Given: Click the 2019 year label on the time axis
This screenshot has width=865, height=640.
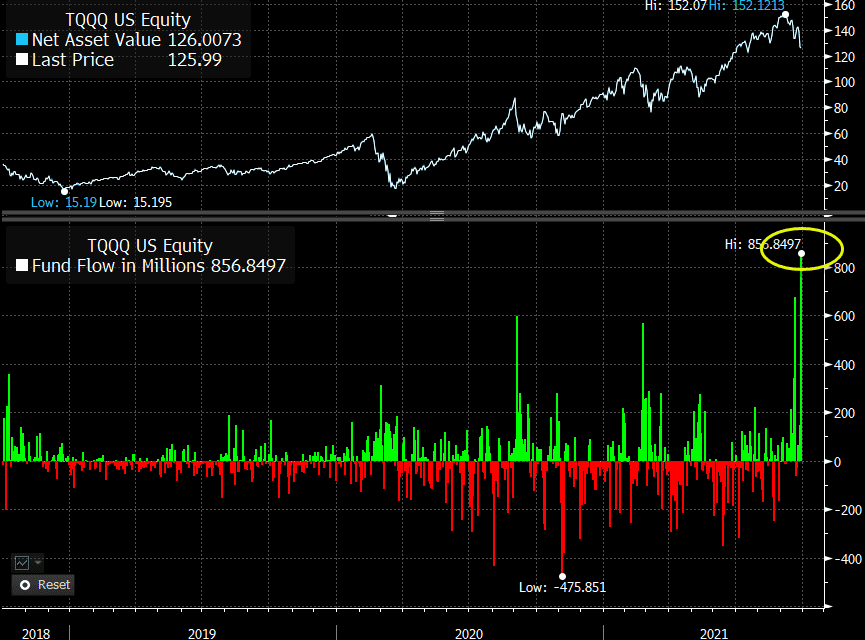Looking at the screenshot, I should pyautogui.click(x=202, y=633).
